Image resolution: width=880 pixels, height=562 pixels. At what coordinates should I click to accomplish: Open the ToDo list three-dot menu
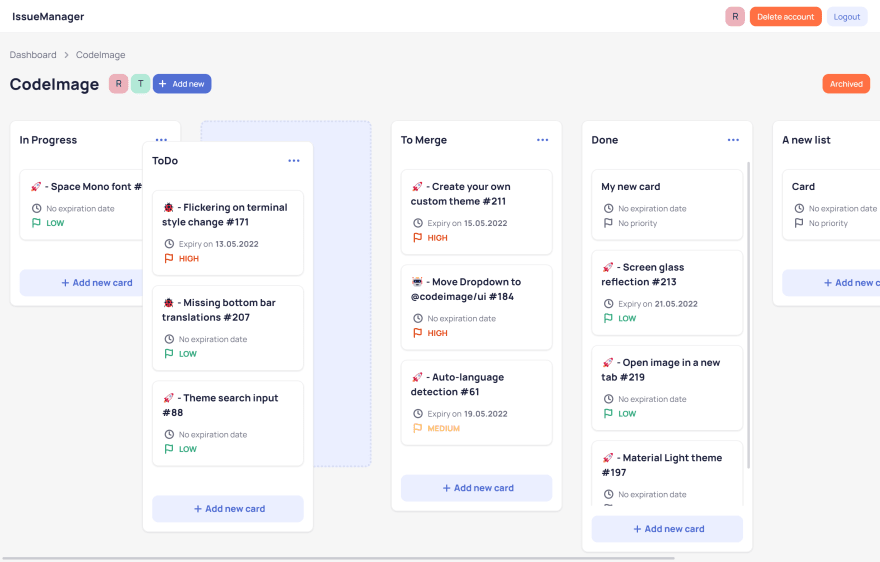click(x=294, y=161)
